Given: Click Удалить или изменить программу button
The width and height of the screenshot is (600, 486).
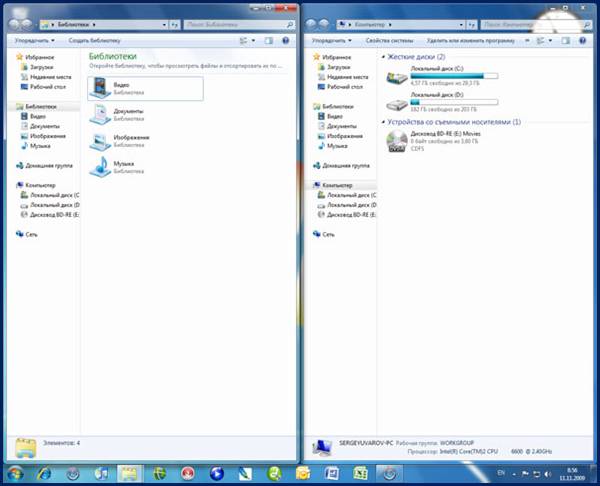Looking at the screenshot, I should pyautogui.click(x=471, y=40).
